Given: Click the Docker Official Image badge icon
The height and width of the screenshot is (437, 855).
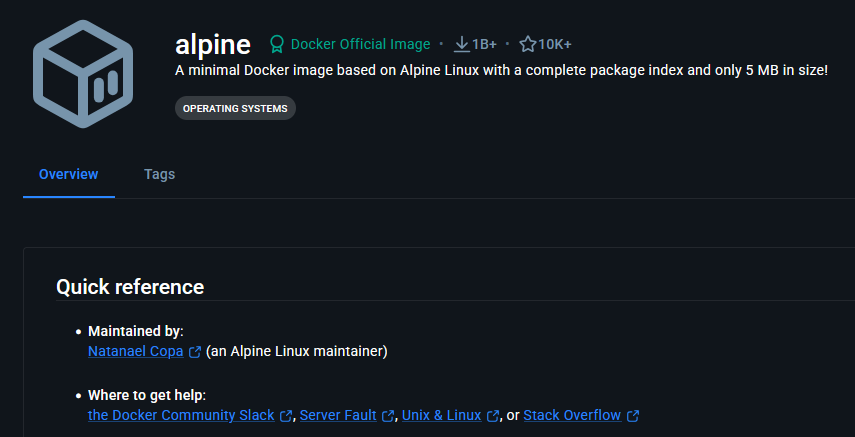Looking at the screenshot, I should coord(277,44).
